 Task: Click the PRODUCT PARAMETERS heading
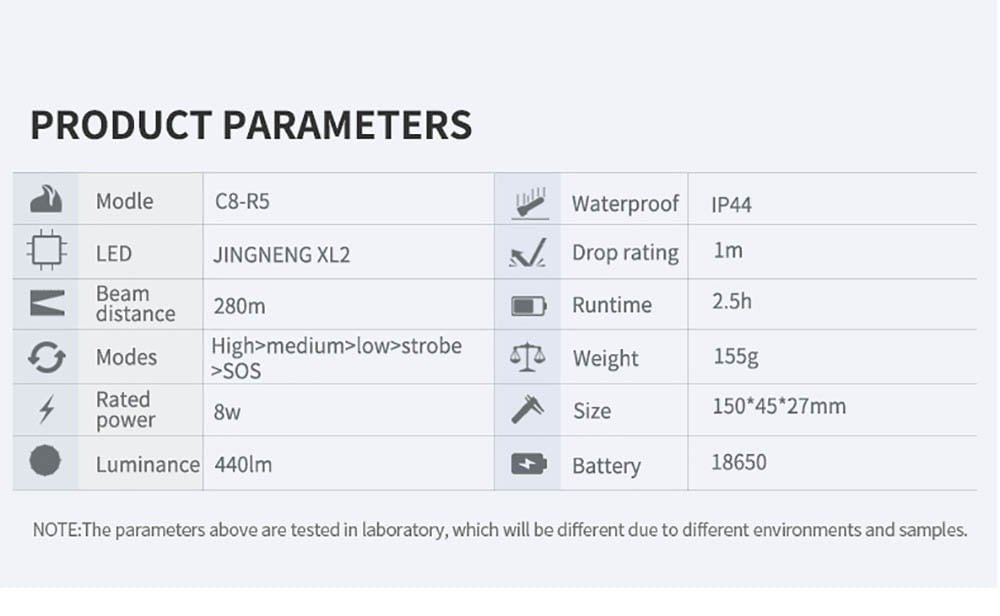[251, 126]
